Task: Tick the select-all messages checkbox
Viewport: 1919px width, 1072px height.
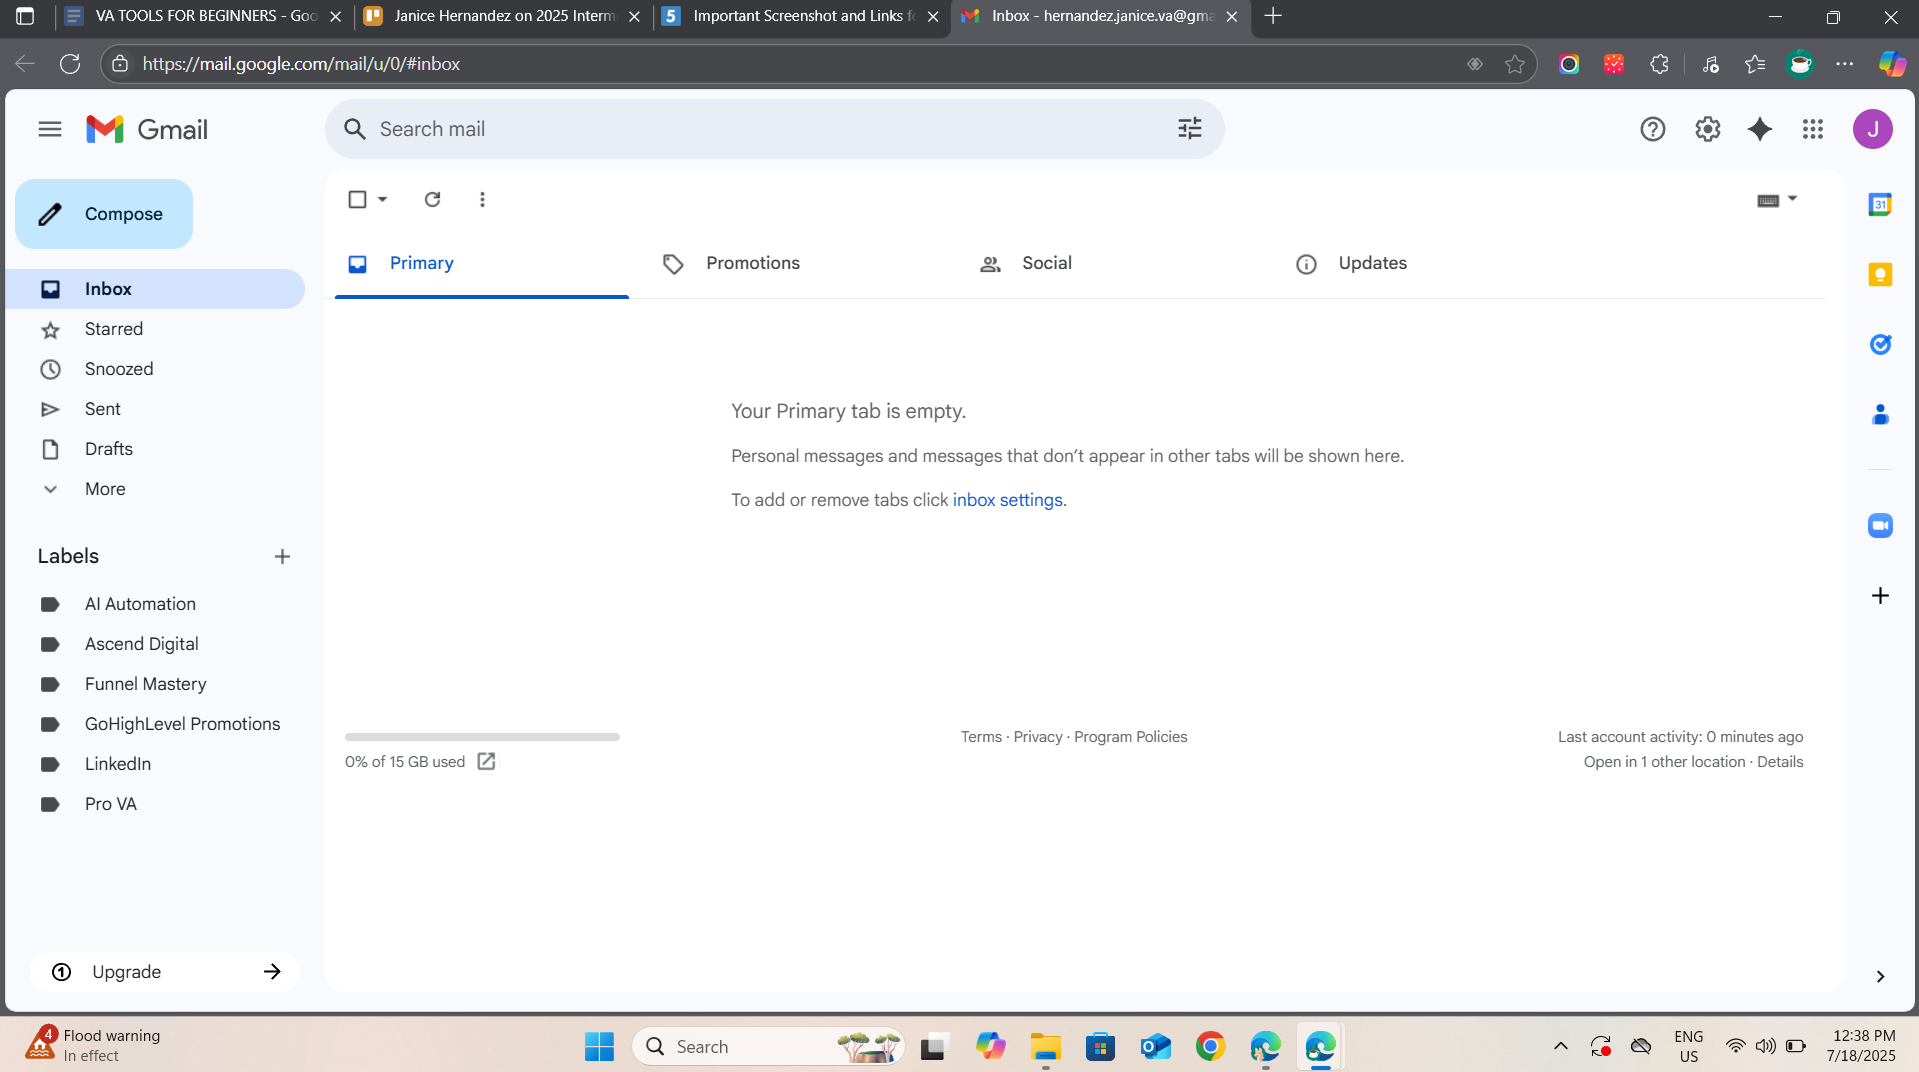Action: pos(357,199)
